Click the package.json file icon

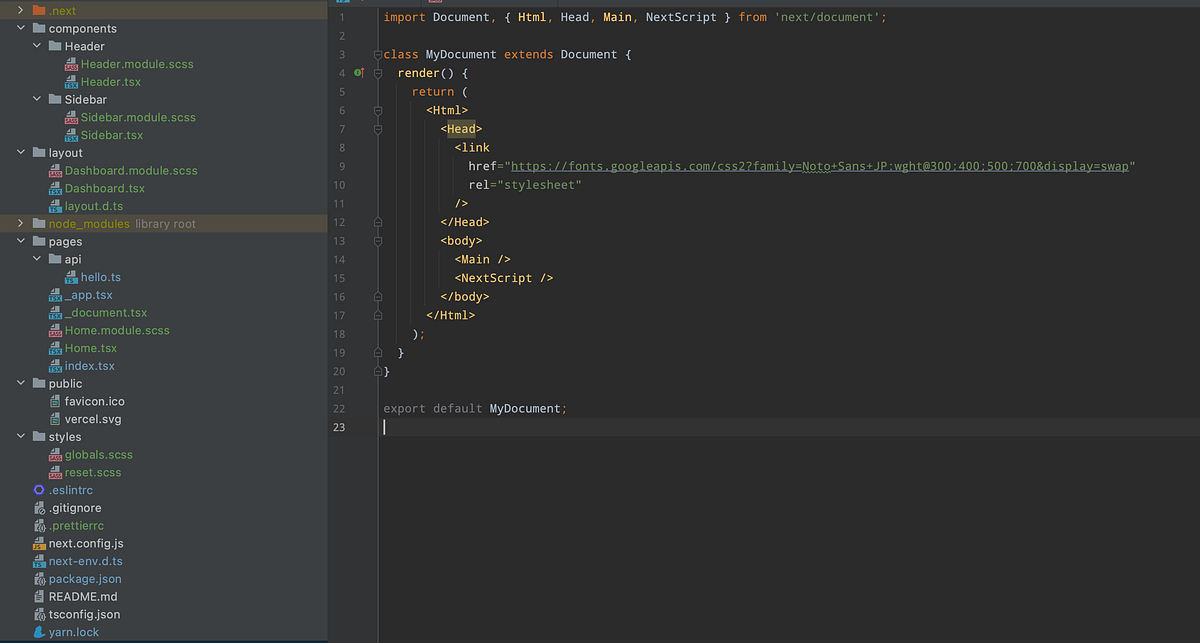point(41,578)
